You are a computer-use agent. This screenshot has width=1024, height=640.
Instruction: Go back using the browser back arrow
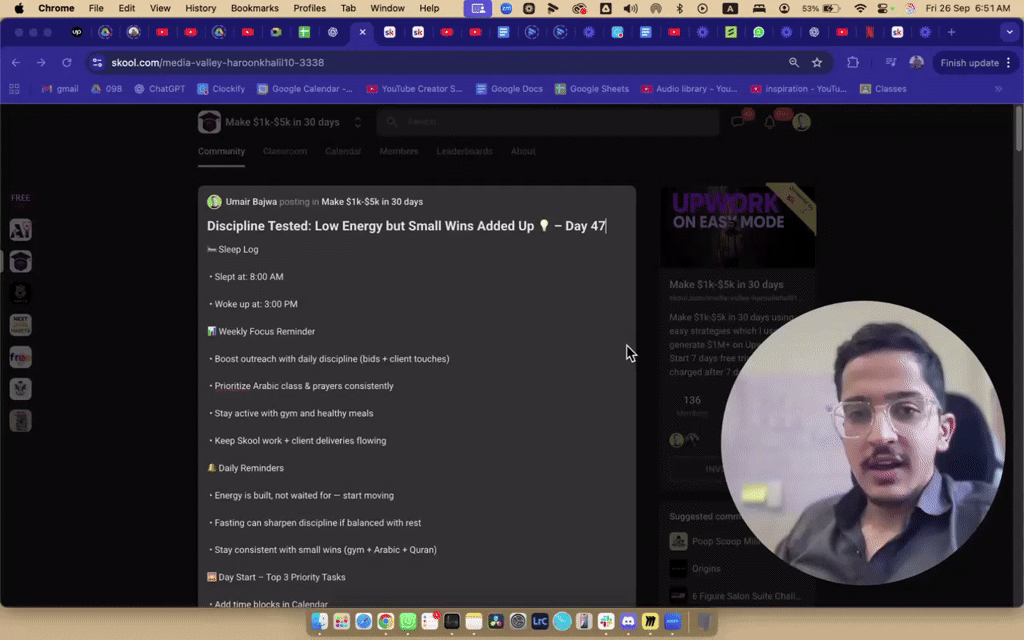16,63
